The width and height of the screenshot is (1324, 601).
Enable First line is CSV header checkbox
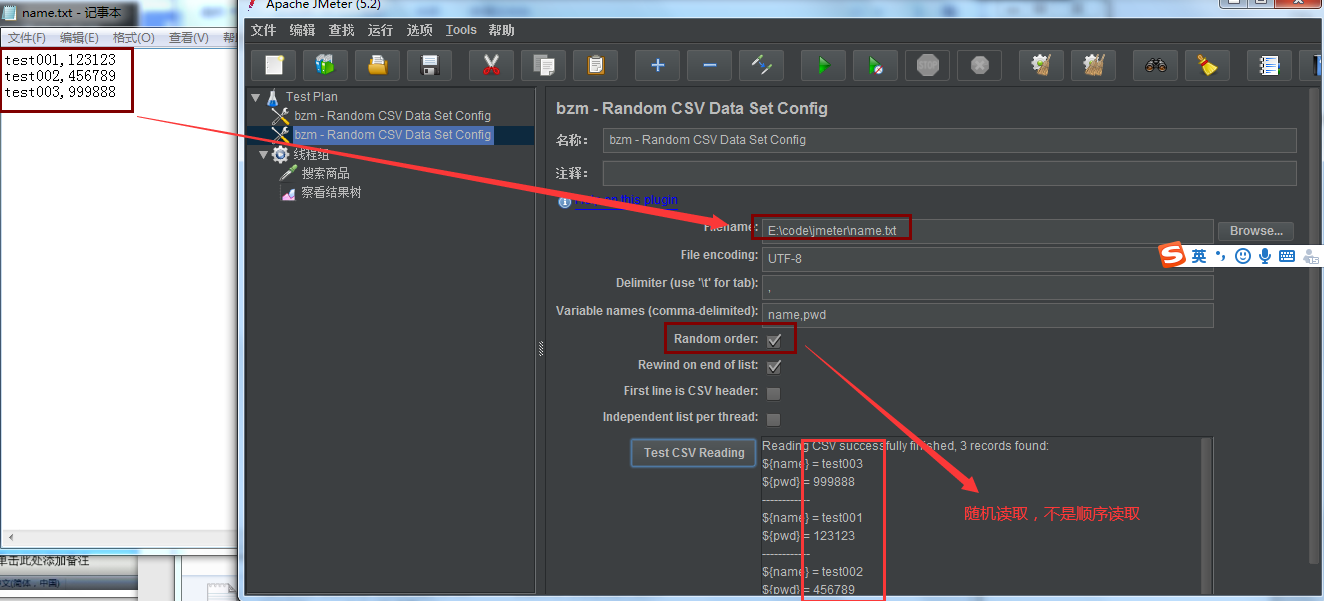pyautogui.click(x=773, y=393)
